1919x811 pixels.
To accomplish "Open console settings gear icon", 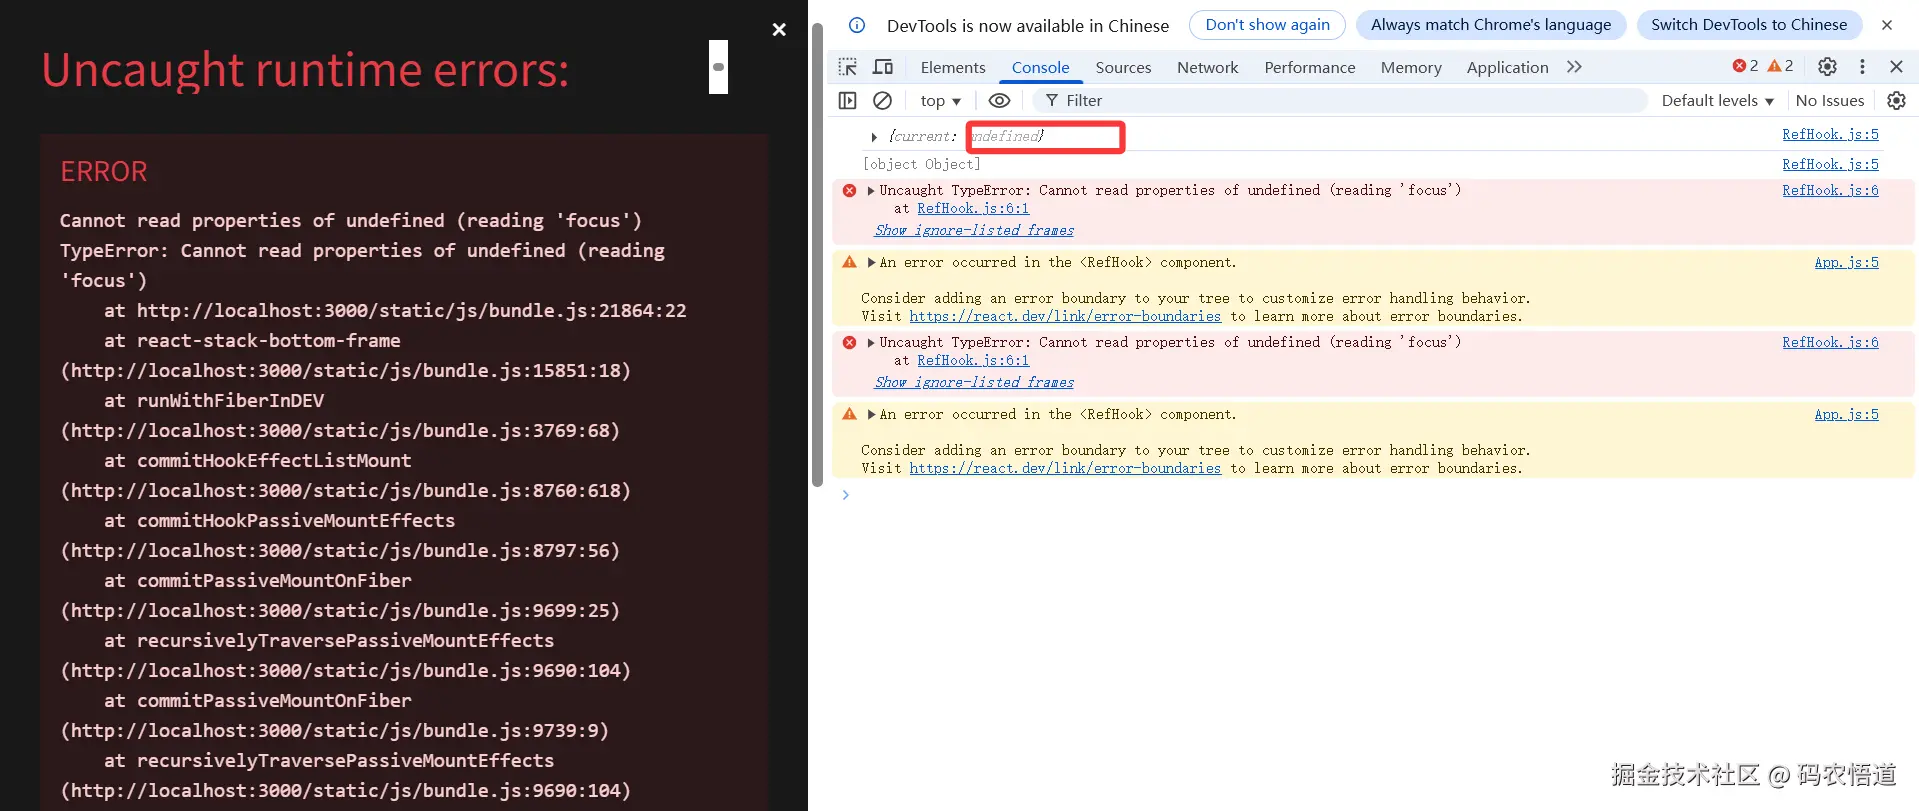I will pos(1896,100).
